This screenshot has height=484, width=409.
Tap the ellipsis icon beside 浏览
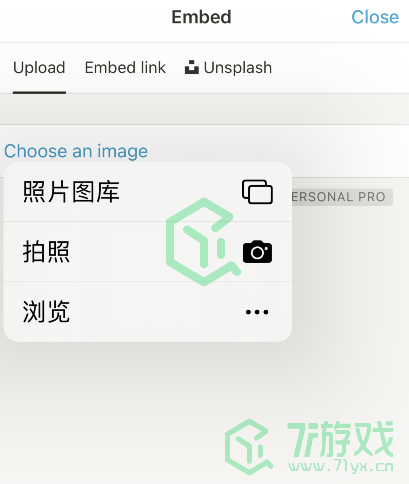pos(257,312)
